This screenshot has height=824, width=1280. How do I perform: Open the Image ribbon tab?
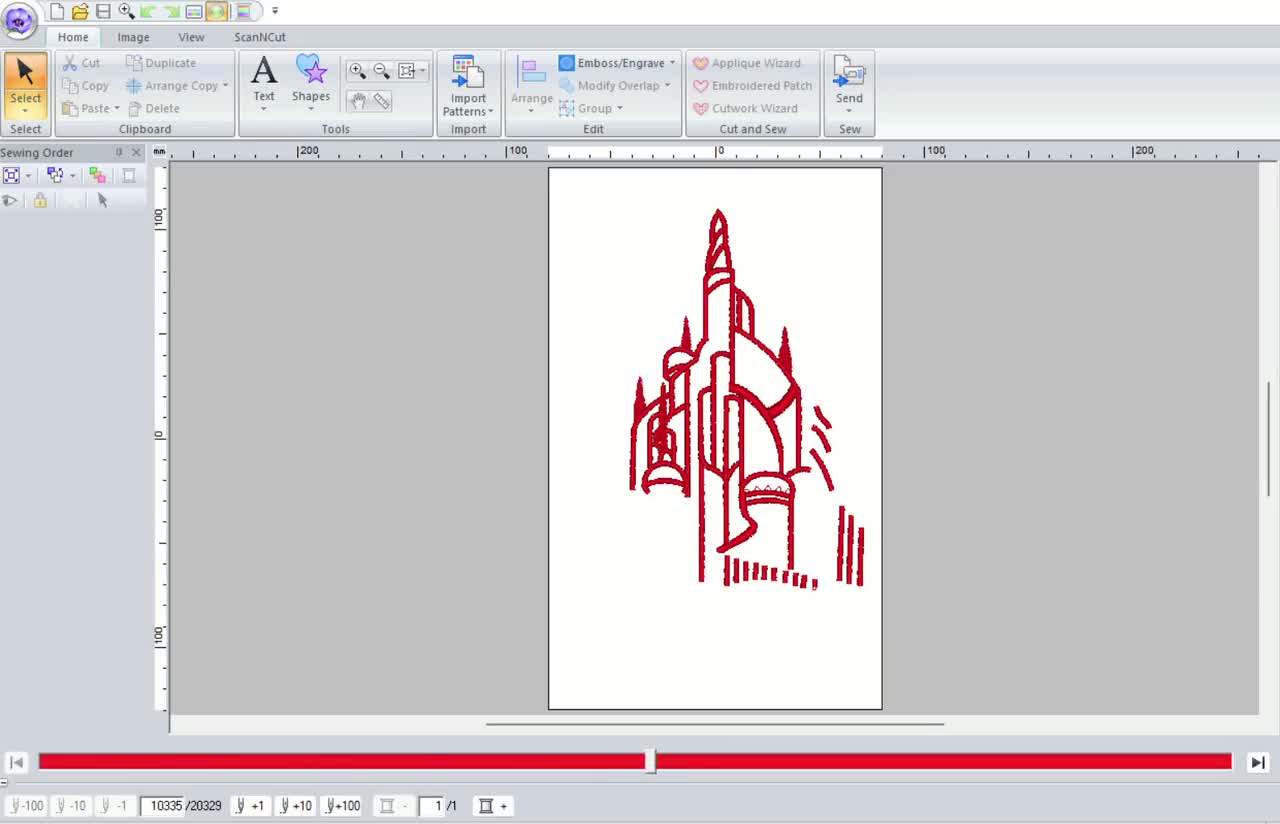(x=133, y=37)
